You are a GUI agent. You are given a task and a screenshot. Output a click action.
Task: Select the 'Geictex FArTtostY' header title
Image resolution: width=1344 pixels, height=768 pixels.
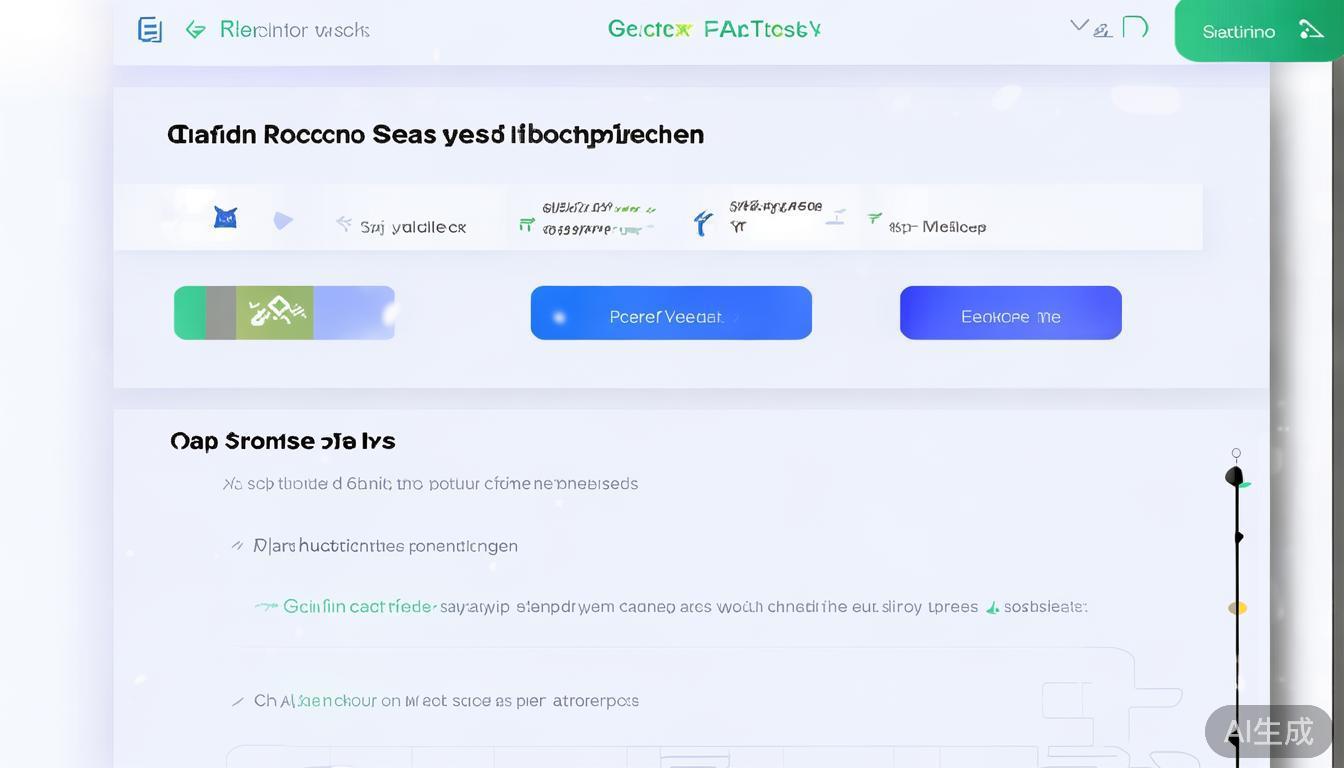(x=713, y=29)
